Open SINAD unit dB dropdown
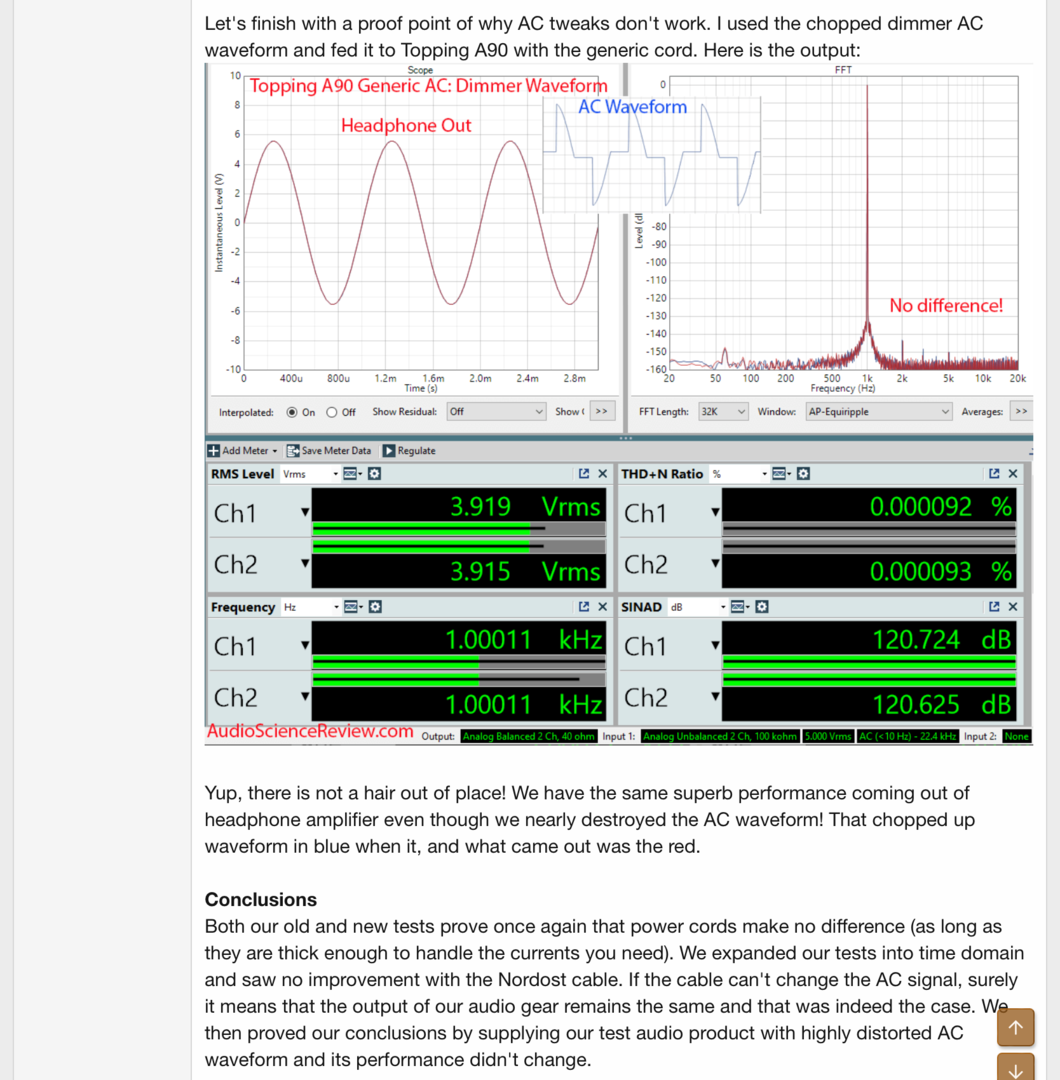Viewport: 1060px width, 1080px height. point(698,607)
